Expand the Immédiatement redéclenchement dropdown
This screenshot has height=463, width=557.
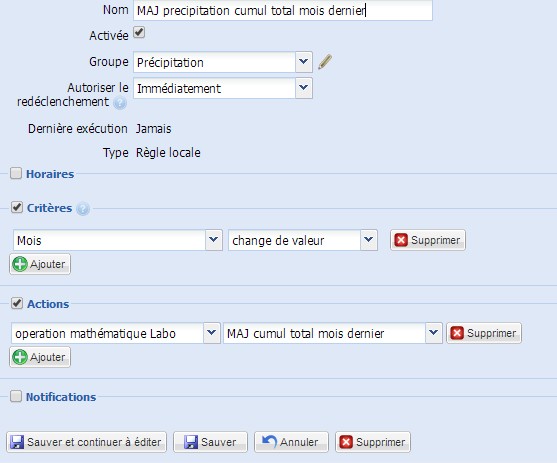click(x=223, y=88)
